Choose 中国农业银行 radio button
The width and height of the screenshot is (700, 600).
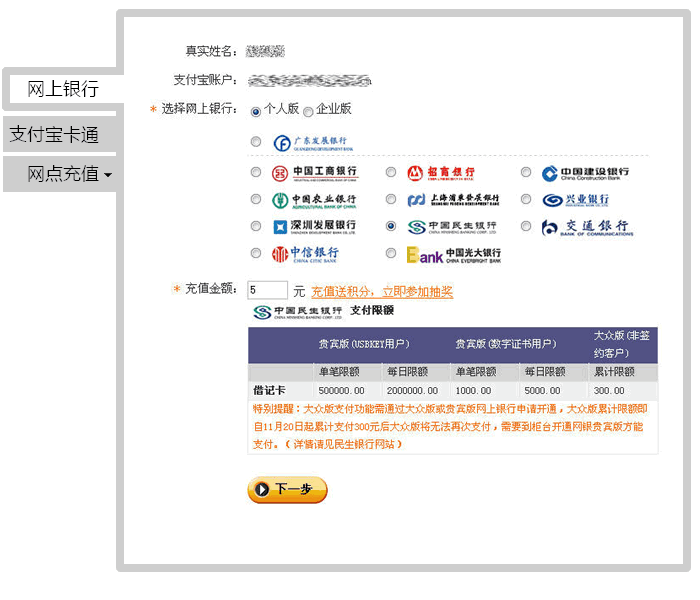click(256, 199)
